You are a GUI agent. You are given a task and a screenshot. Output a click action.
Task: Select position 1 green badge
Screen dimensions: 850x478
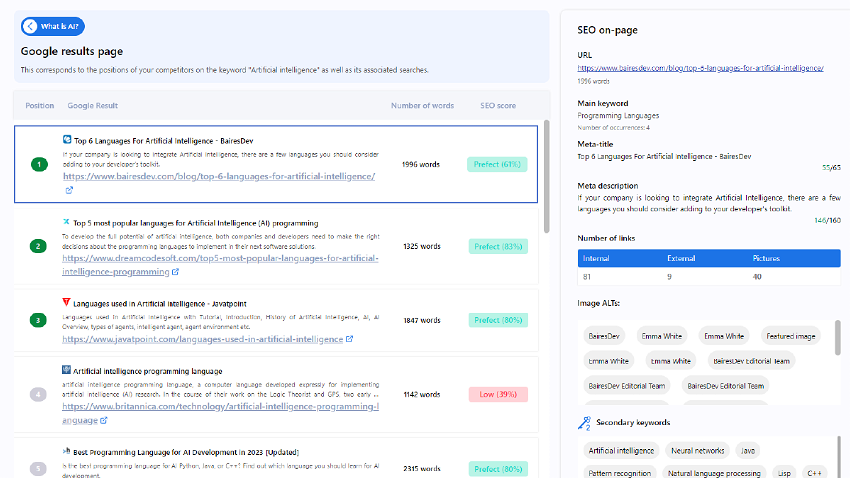click(x=39, y=164)
